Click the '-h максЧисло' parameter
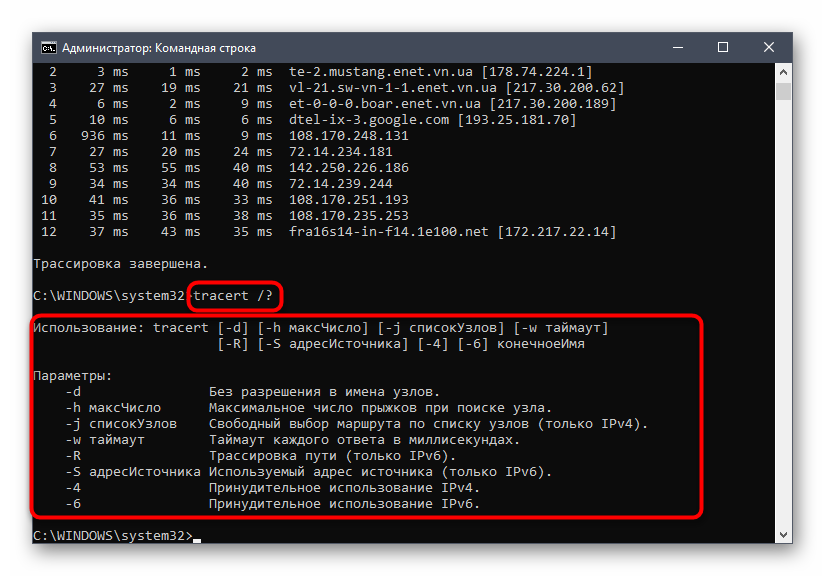 (113, 408)
